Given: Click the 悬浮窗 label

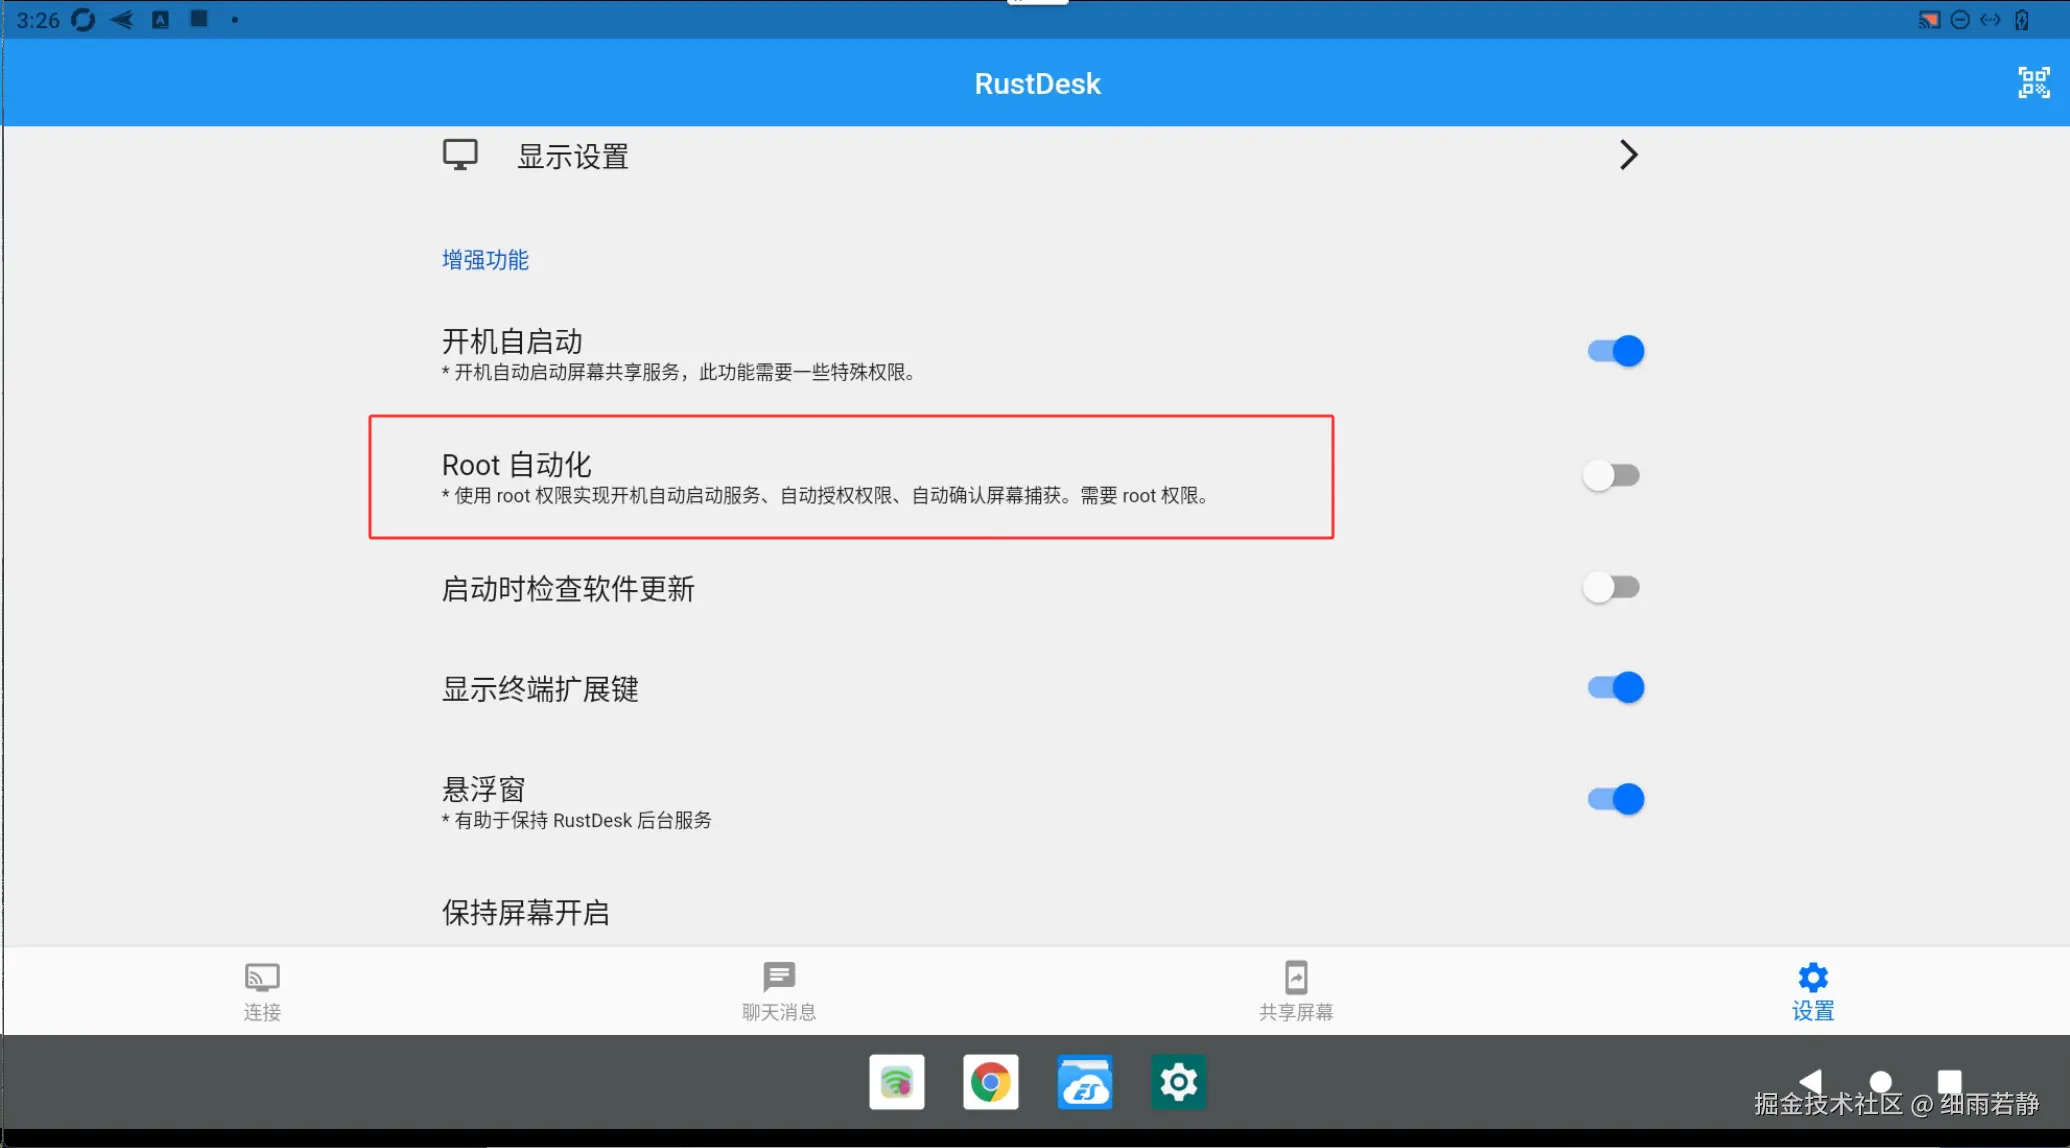Looking at the screenshot, I should pos(484,789).
